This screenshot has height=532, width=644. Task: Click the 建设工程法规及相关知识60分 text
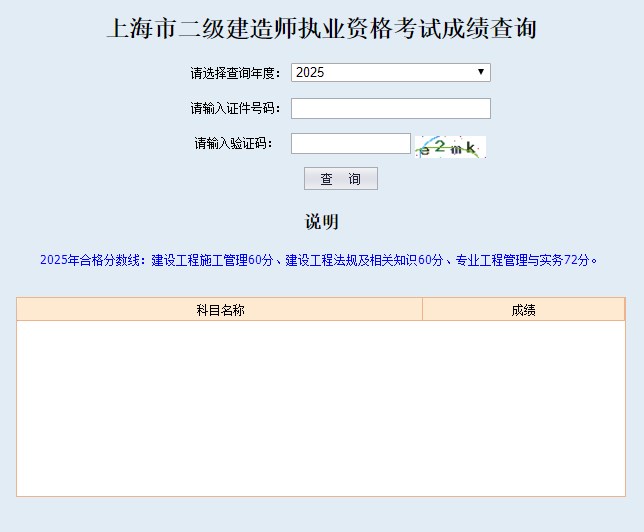[x=364, y=260]
